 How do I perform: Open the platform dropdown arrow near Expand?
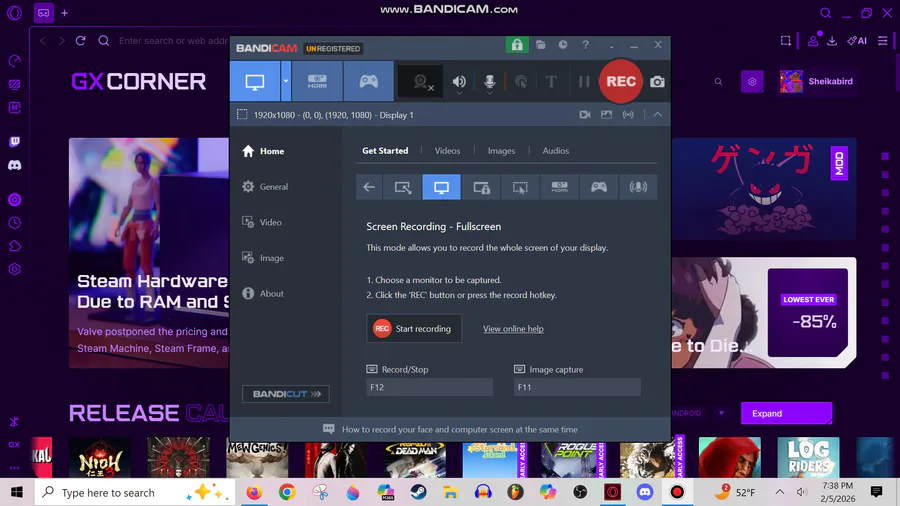pos(721,413)
